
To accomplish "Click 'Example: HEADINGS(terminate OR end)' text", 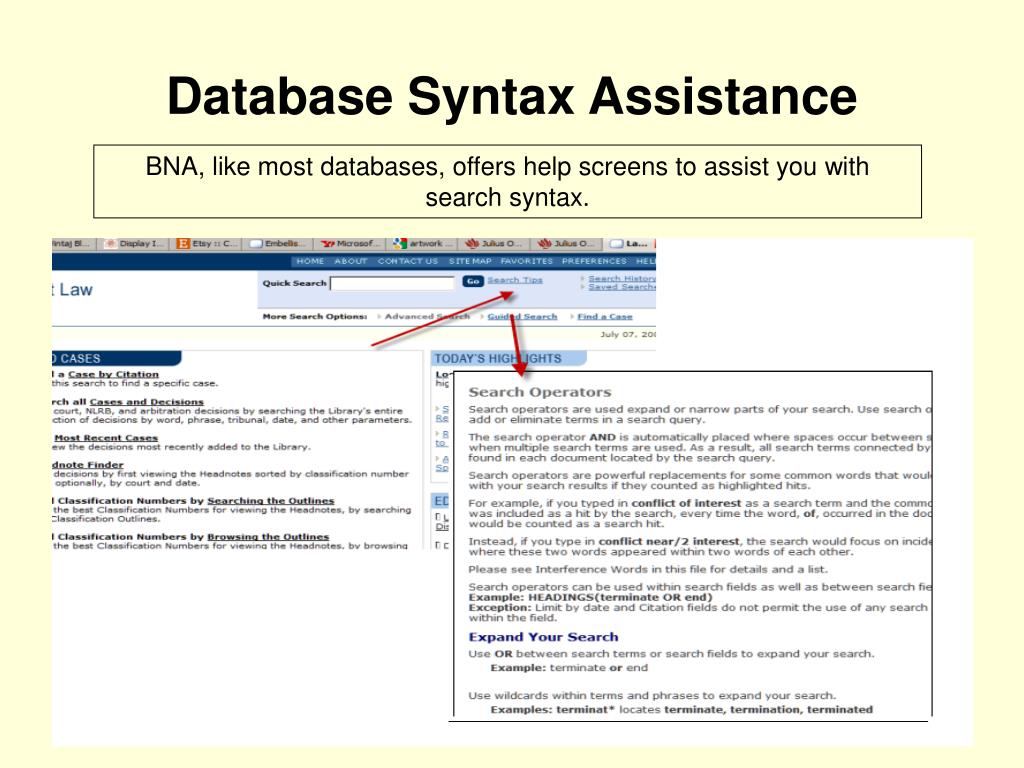I will [590, 597].
